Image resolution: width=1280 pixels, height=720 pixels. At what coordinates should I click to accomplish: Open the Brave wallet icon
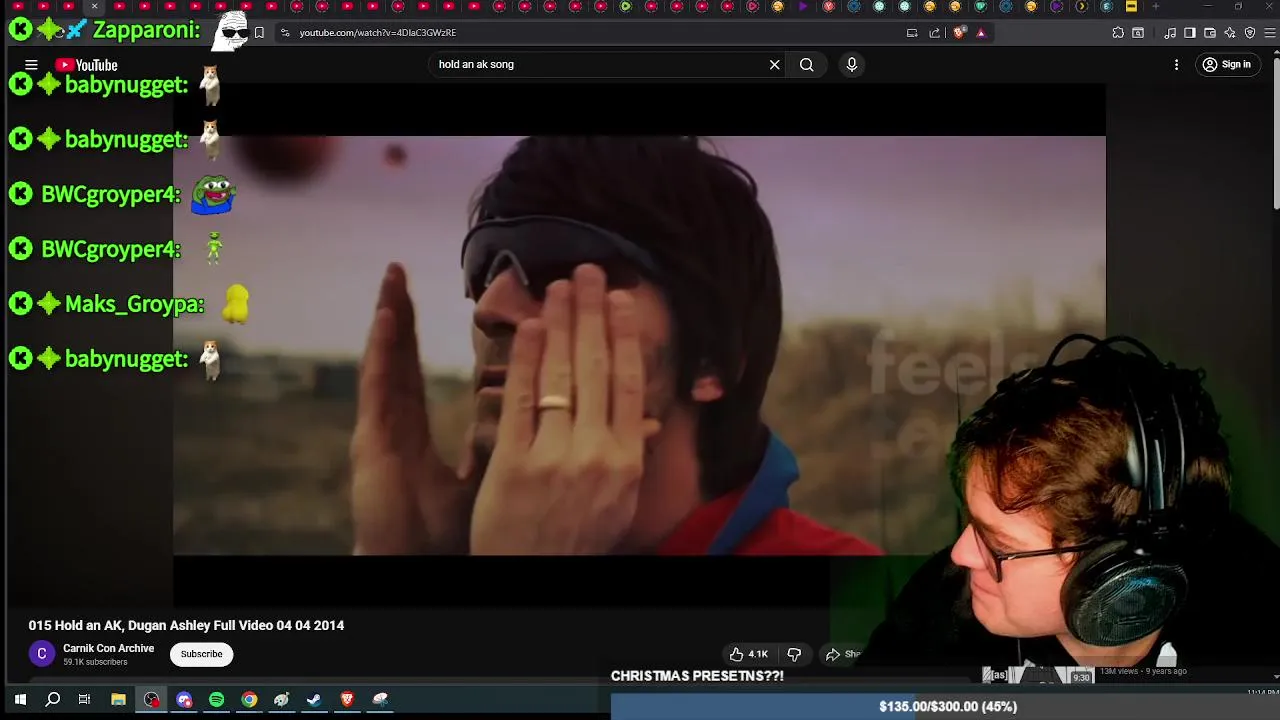coord(1210,33)
